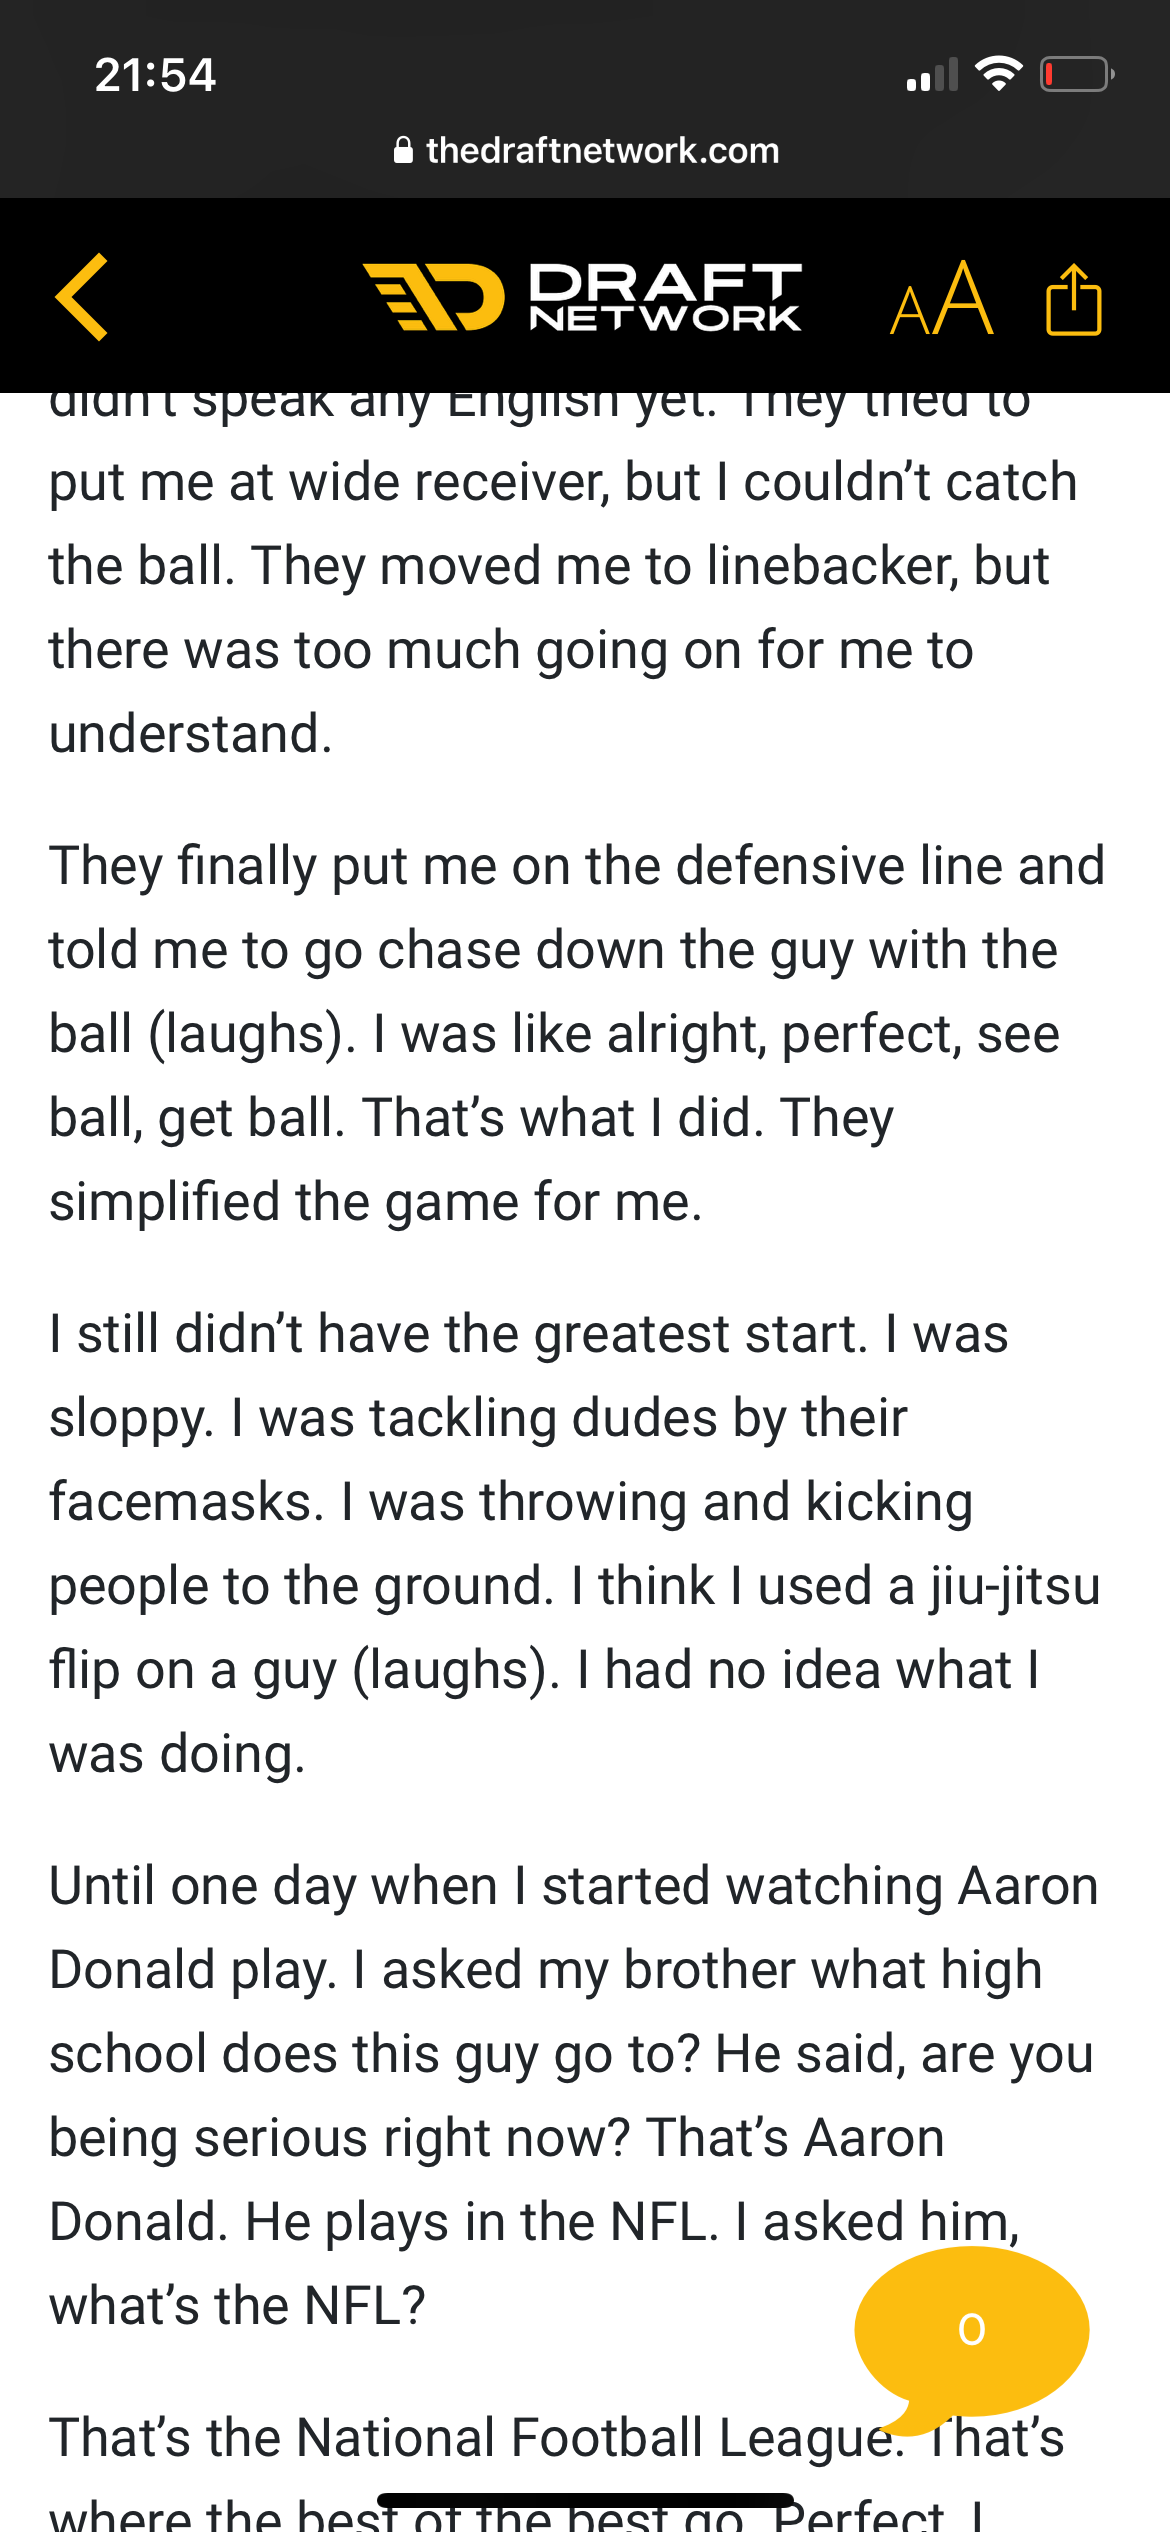Open the AA text size control
Image resolution: width=1170 pixels, height=2532 pixels.
[x=941, y=299]
